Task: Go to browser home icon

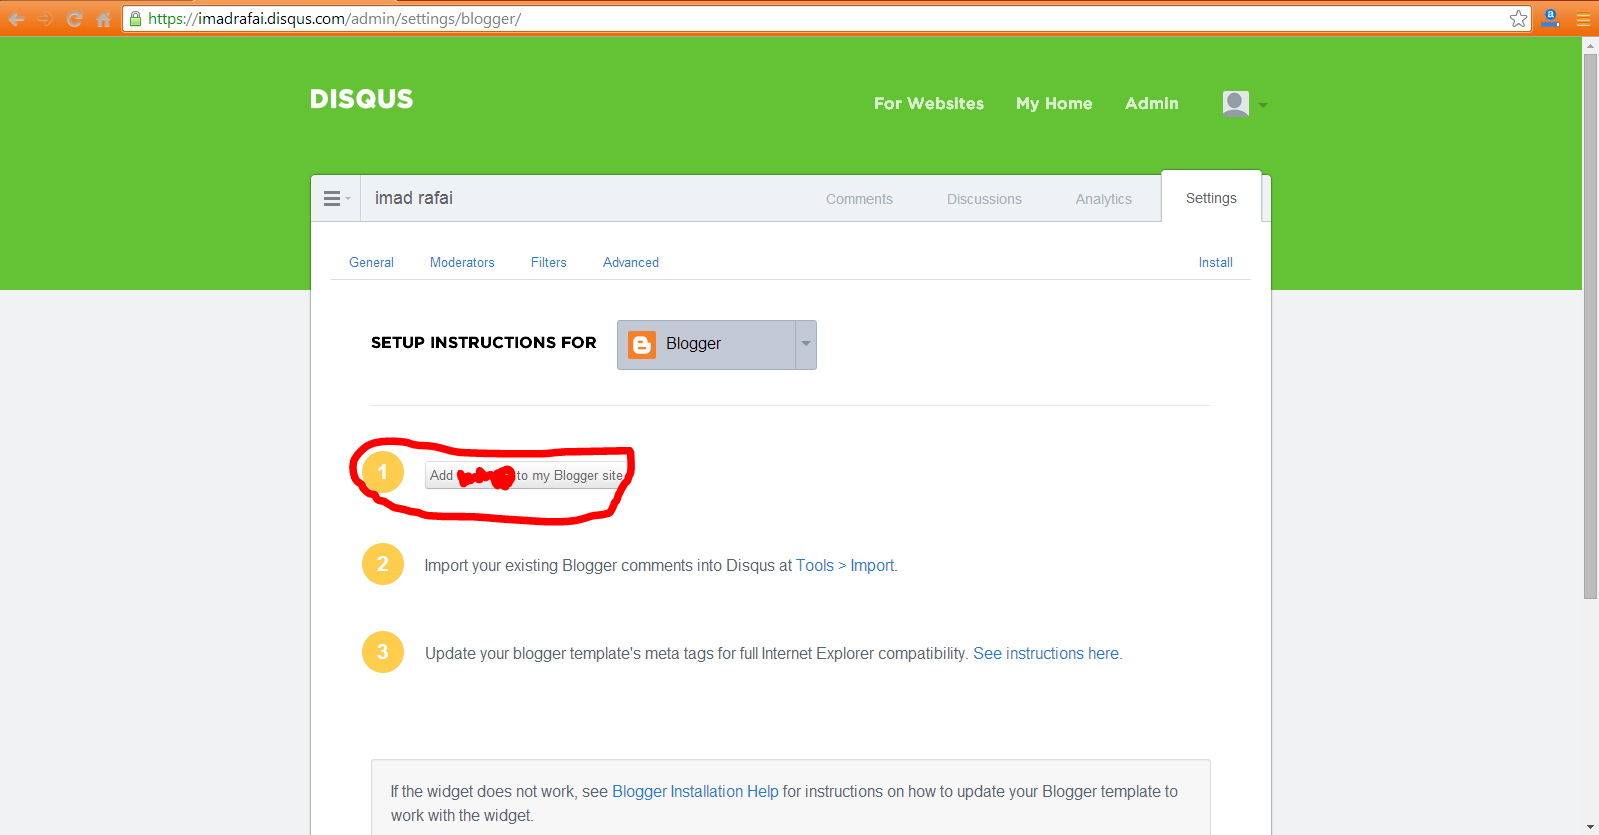Action: tap(103, 19)
